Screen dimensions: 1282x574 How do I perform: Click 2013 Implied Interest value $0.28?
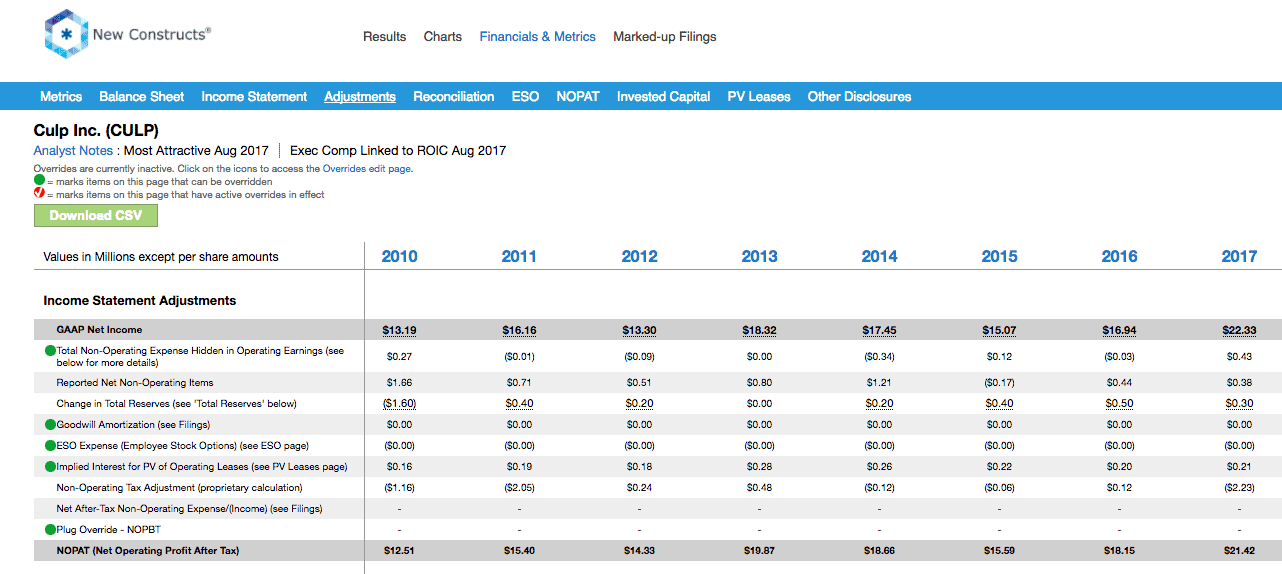[759, 467]
